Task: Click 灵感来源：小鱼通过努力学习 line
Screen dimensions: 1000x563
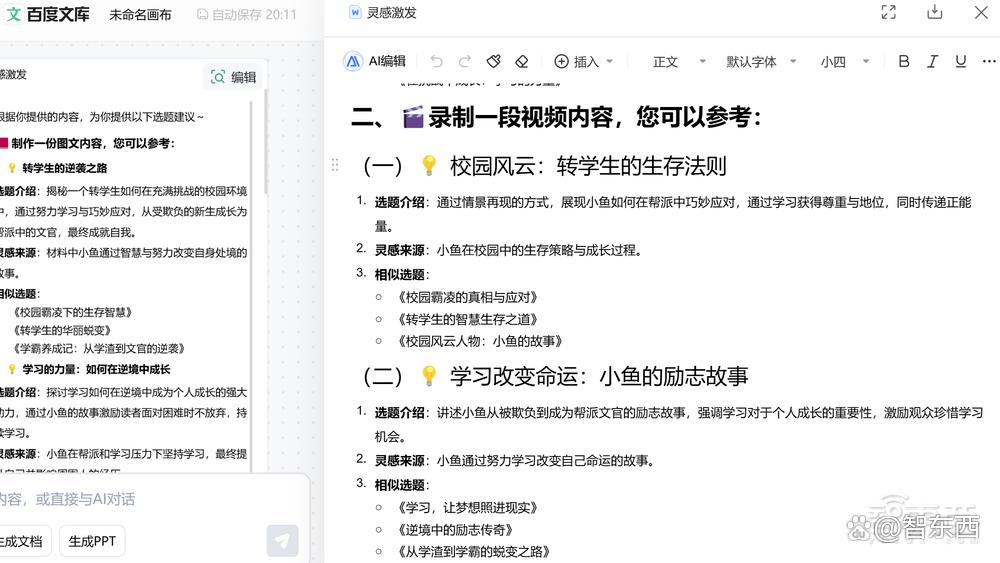Action: (x=515, y=460)
